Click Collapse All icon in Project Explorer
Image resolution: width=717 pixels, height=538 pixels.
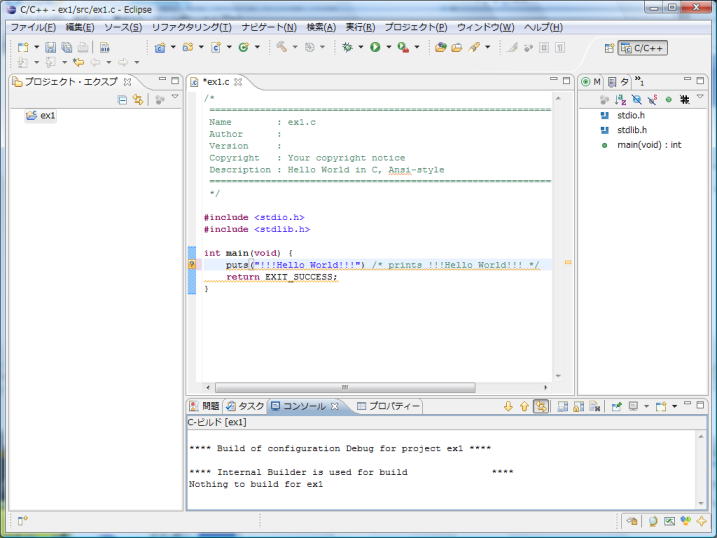tap(123, 100)
